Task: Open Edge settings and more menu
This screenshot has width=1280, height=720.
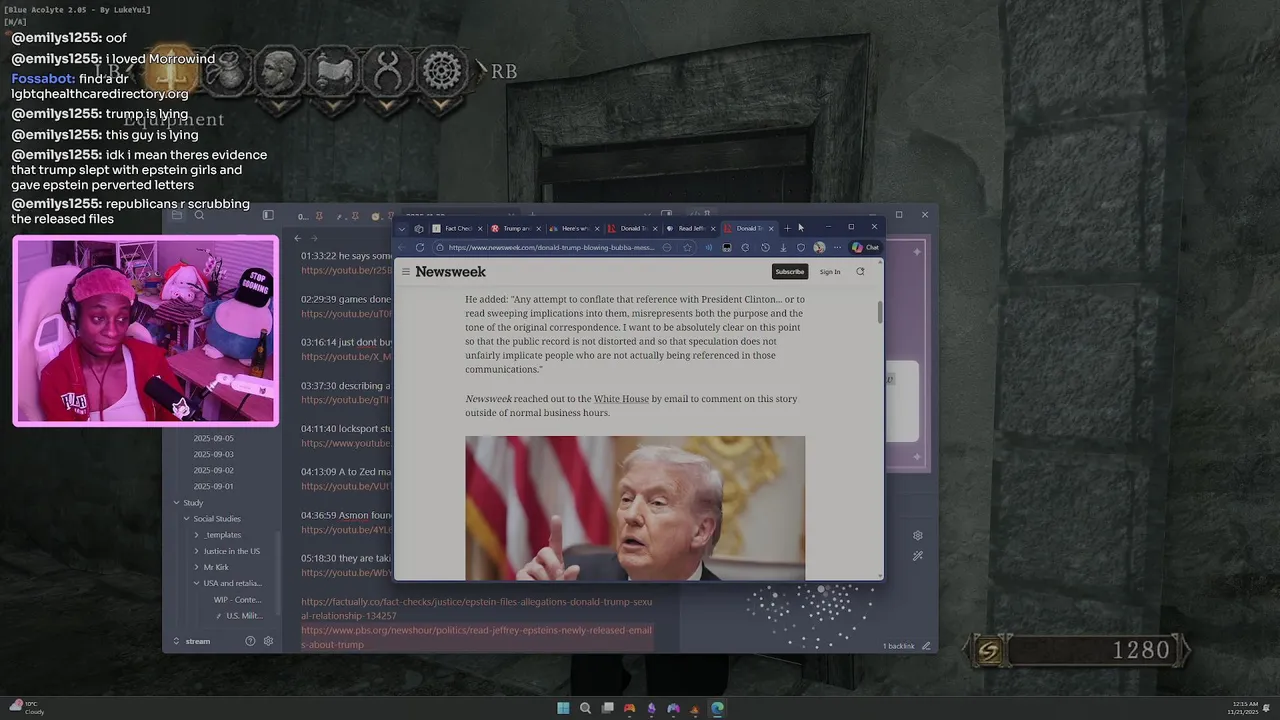Action: [x=837, y=247]
